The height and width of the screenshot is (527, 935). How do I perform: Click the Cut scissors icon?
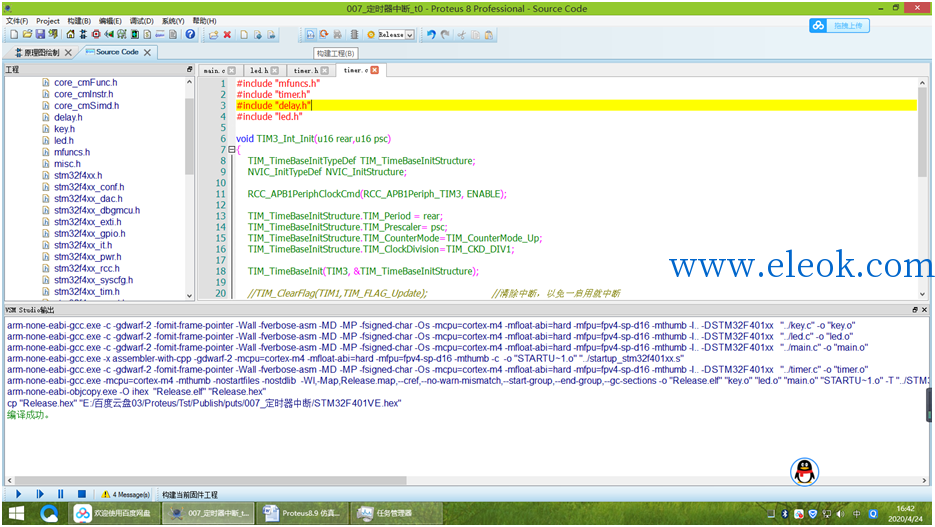click(x=462, y=35)
